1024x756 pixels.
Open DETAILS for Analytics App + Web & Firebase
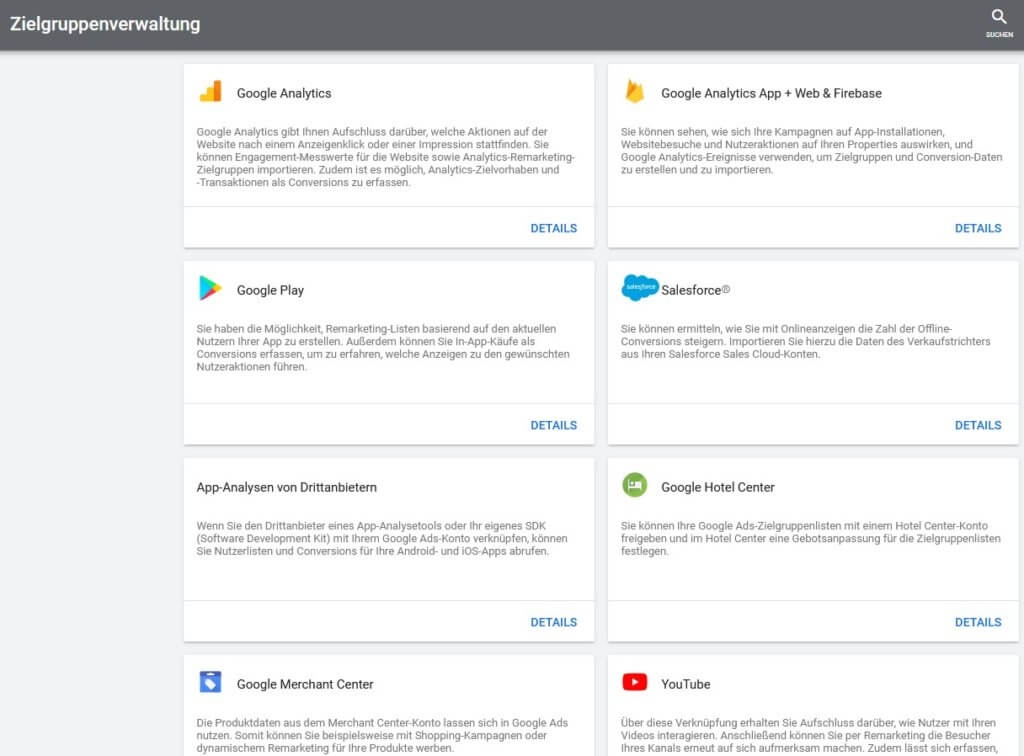tap(977, 228)
